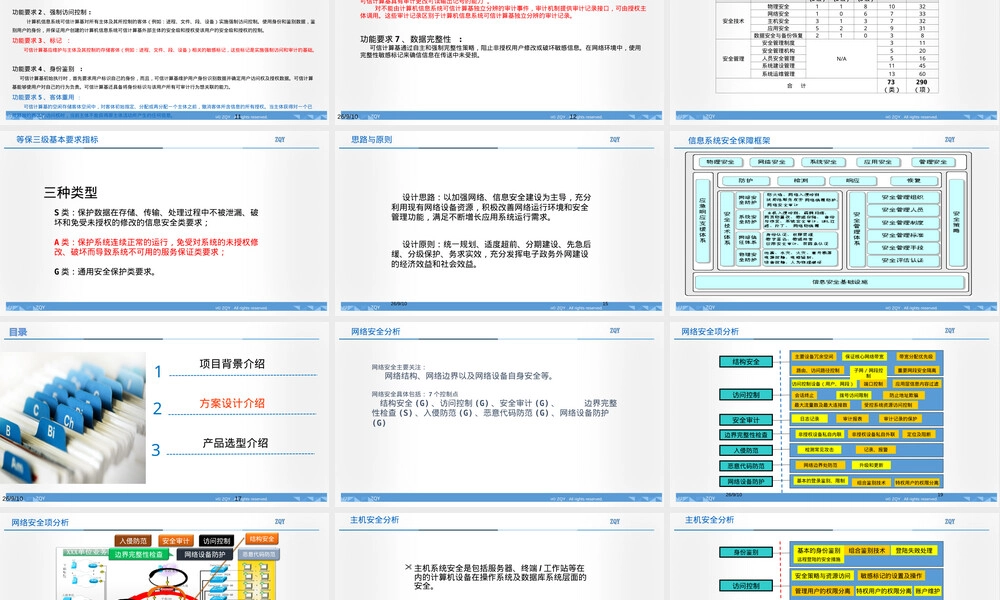The height and width of the screenshot is (600, 1000).
Task: Select the slide with the 安全技术 / 安全管理 table
Action: coord(834,60)
